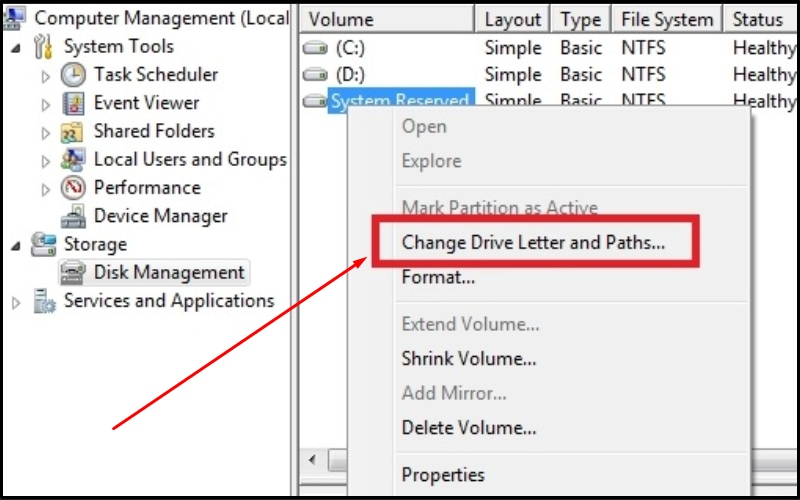Sort by the File System column header
Screen dimensions: 800x500
667,19
